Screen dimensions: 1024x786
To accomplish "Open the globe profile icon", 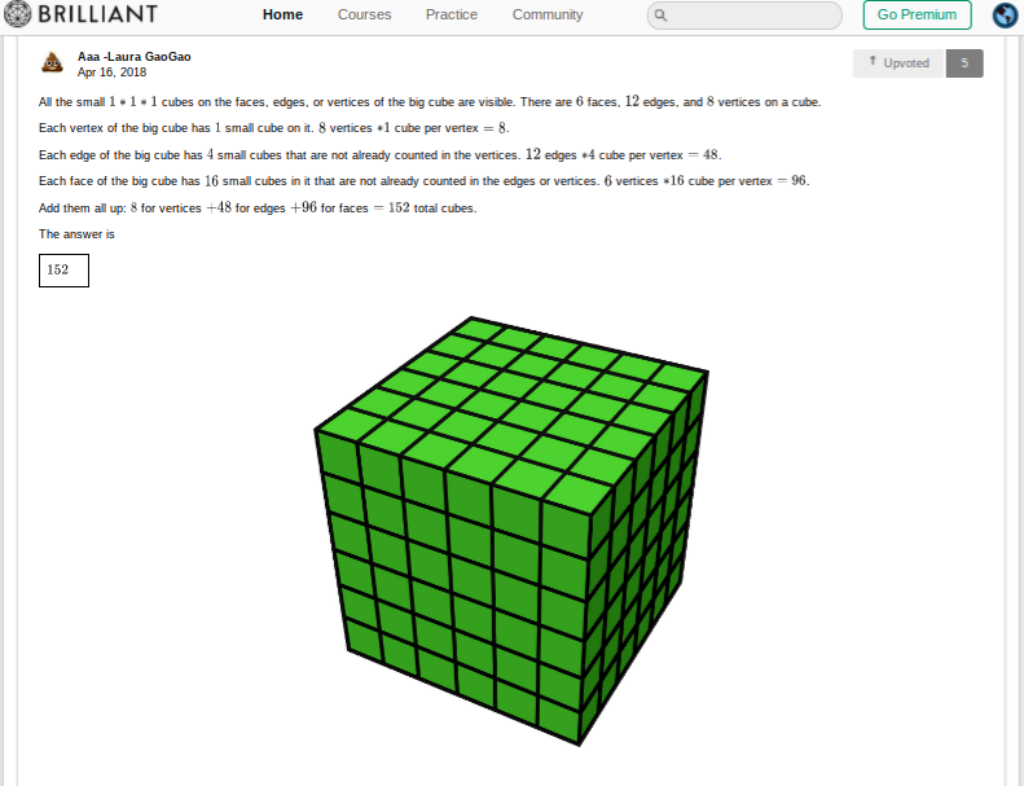I will coord(1004,15).
